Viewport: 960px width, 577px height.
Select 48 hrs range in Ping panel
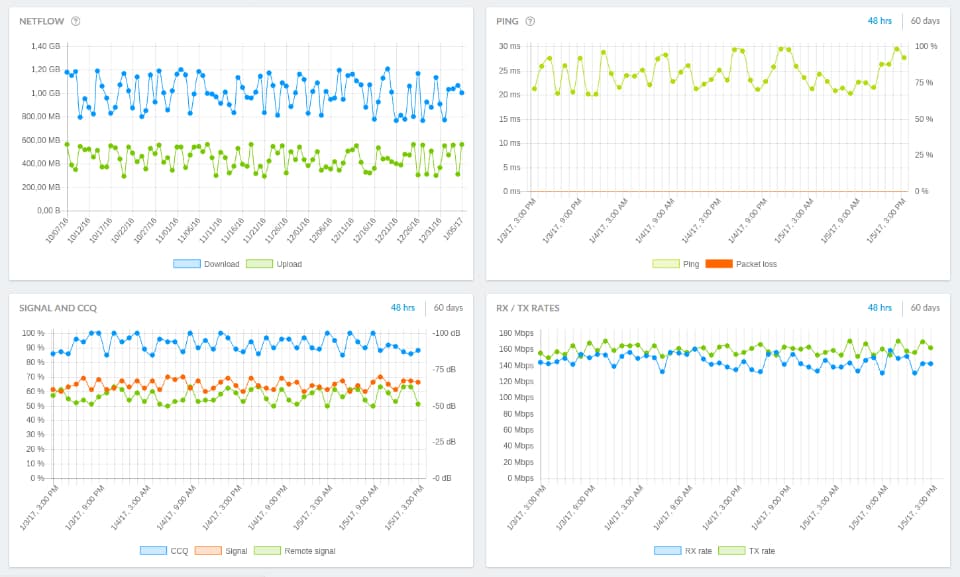[x=879, y=21]
